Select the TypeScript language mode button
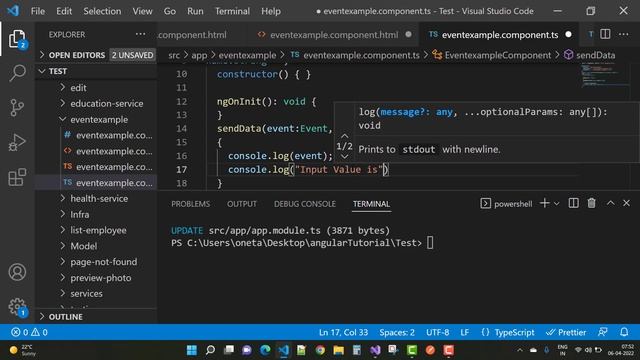The image size is (640, 360). tap(514, 332)
